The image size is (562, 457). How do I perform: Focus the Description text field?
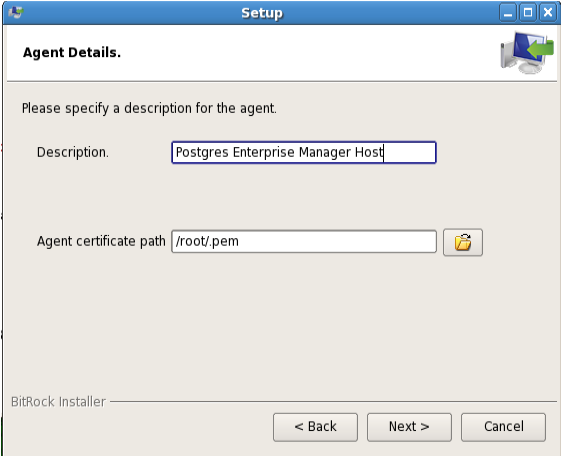click(304, 152)
